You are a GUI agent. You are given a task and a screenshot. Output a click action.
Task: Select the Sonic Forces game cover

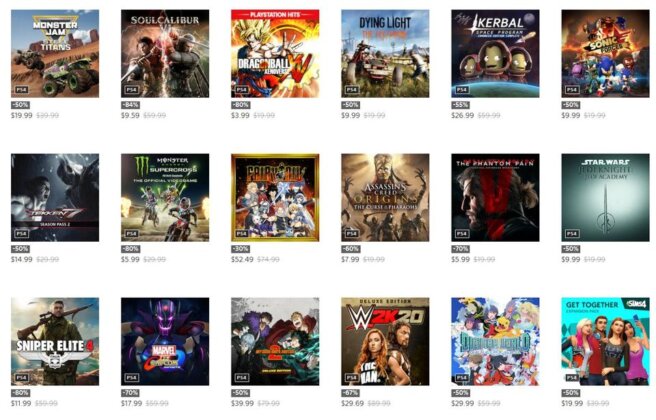pyautogui.click(x=605, y=54)
